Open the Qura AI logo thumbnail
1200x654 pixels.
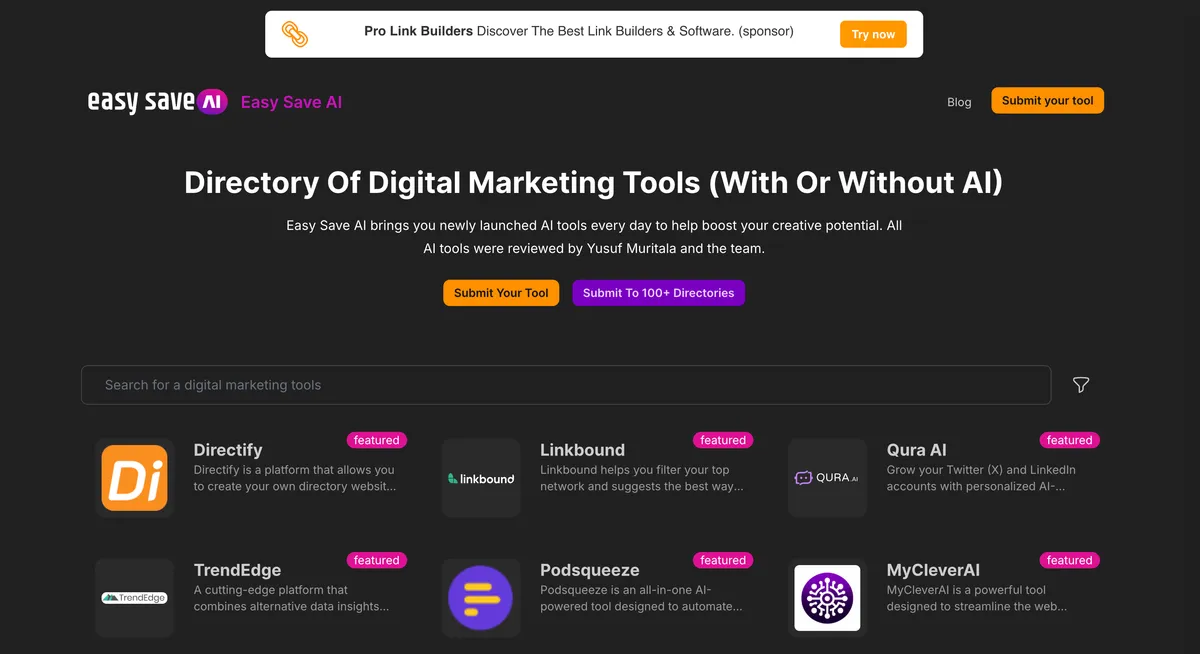pos(827,478)
